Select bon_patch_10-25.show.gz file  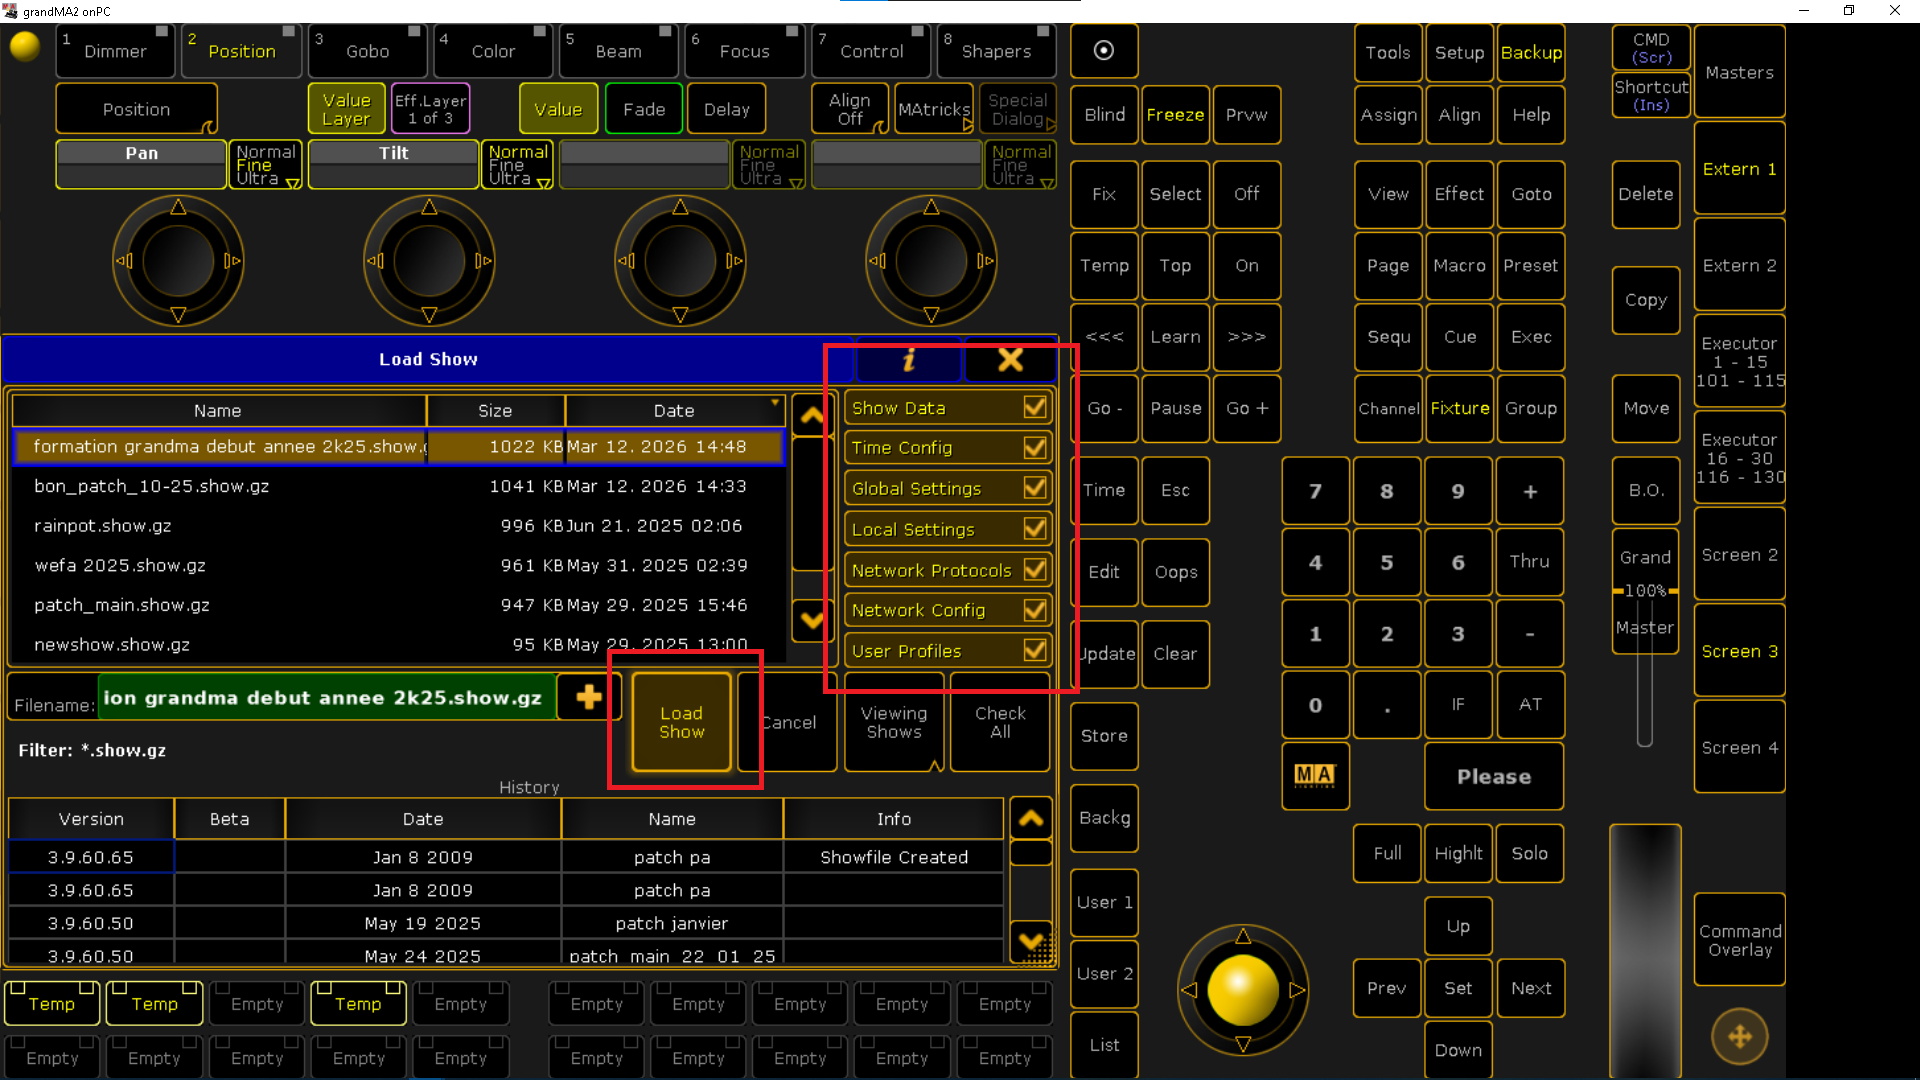coord(398,486)
